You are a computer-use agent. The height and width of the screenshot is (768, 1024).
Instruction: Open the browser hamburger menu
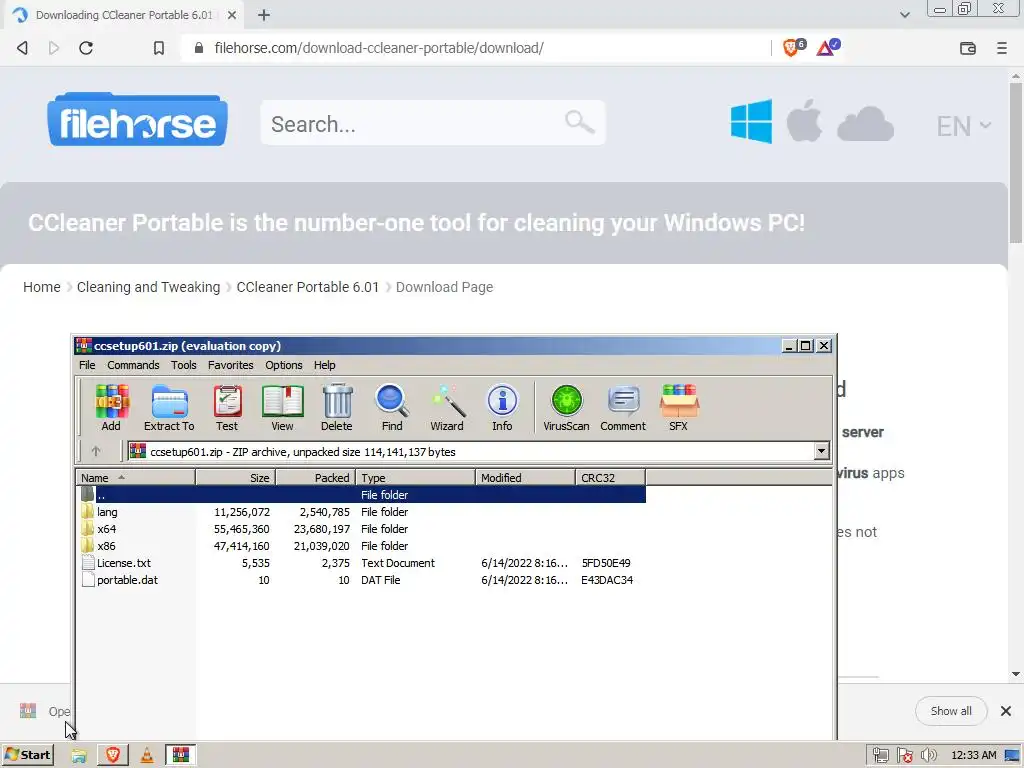click(x=1002, y=48)
